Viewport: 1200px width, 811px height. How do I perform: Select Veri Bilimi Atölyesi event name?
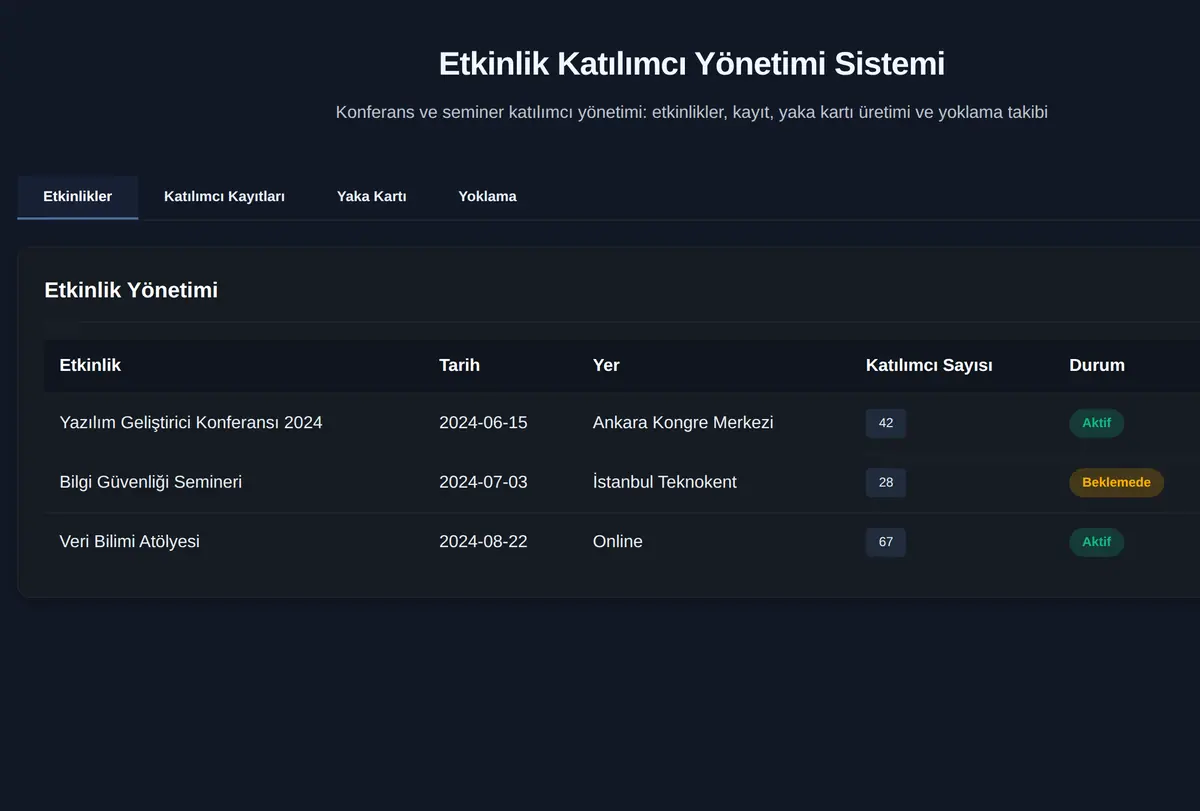click(130, 542)
